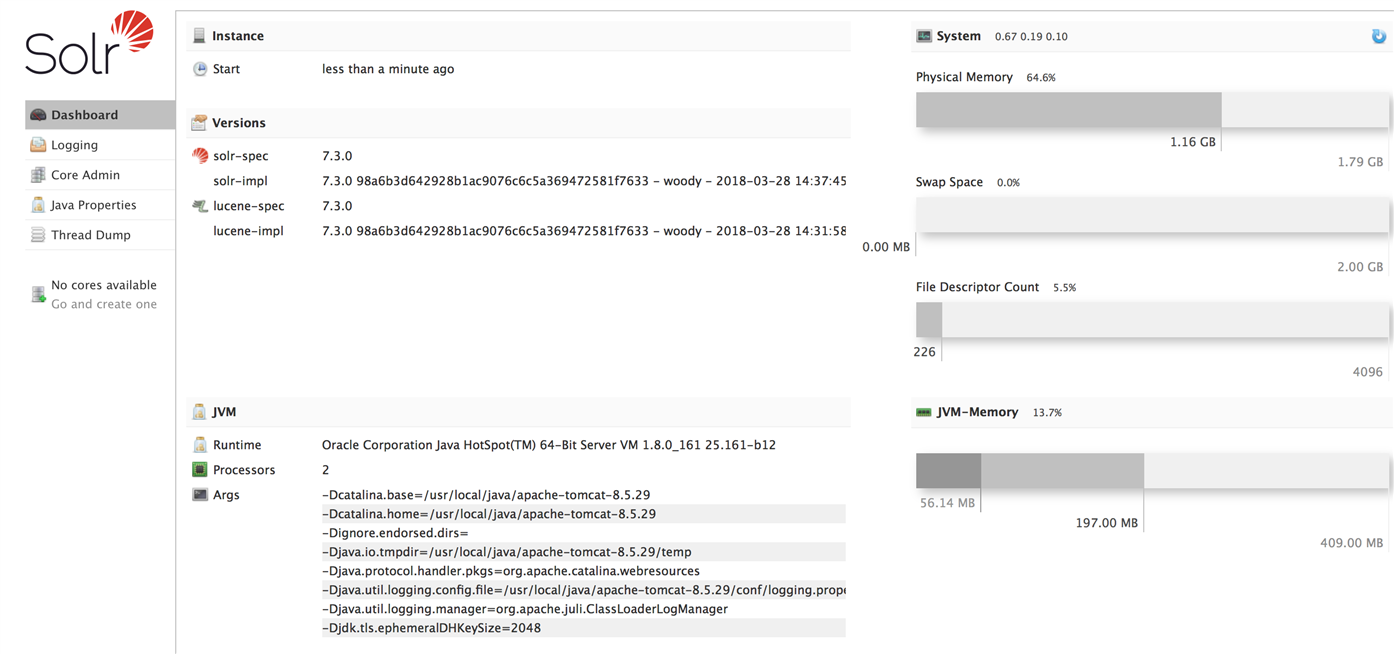Image resolution: width=1394 pixels, height=654 pixels.
Task: Refresh system stats with the reload icon
Action: (x=1379, y=36)
